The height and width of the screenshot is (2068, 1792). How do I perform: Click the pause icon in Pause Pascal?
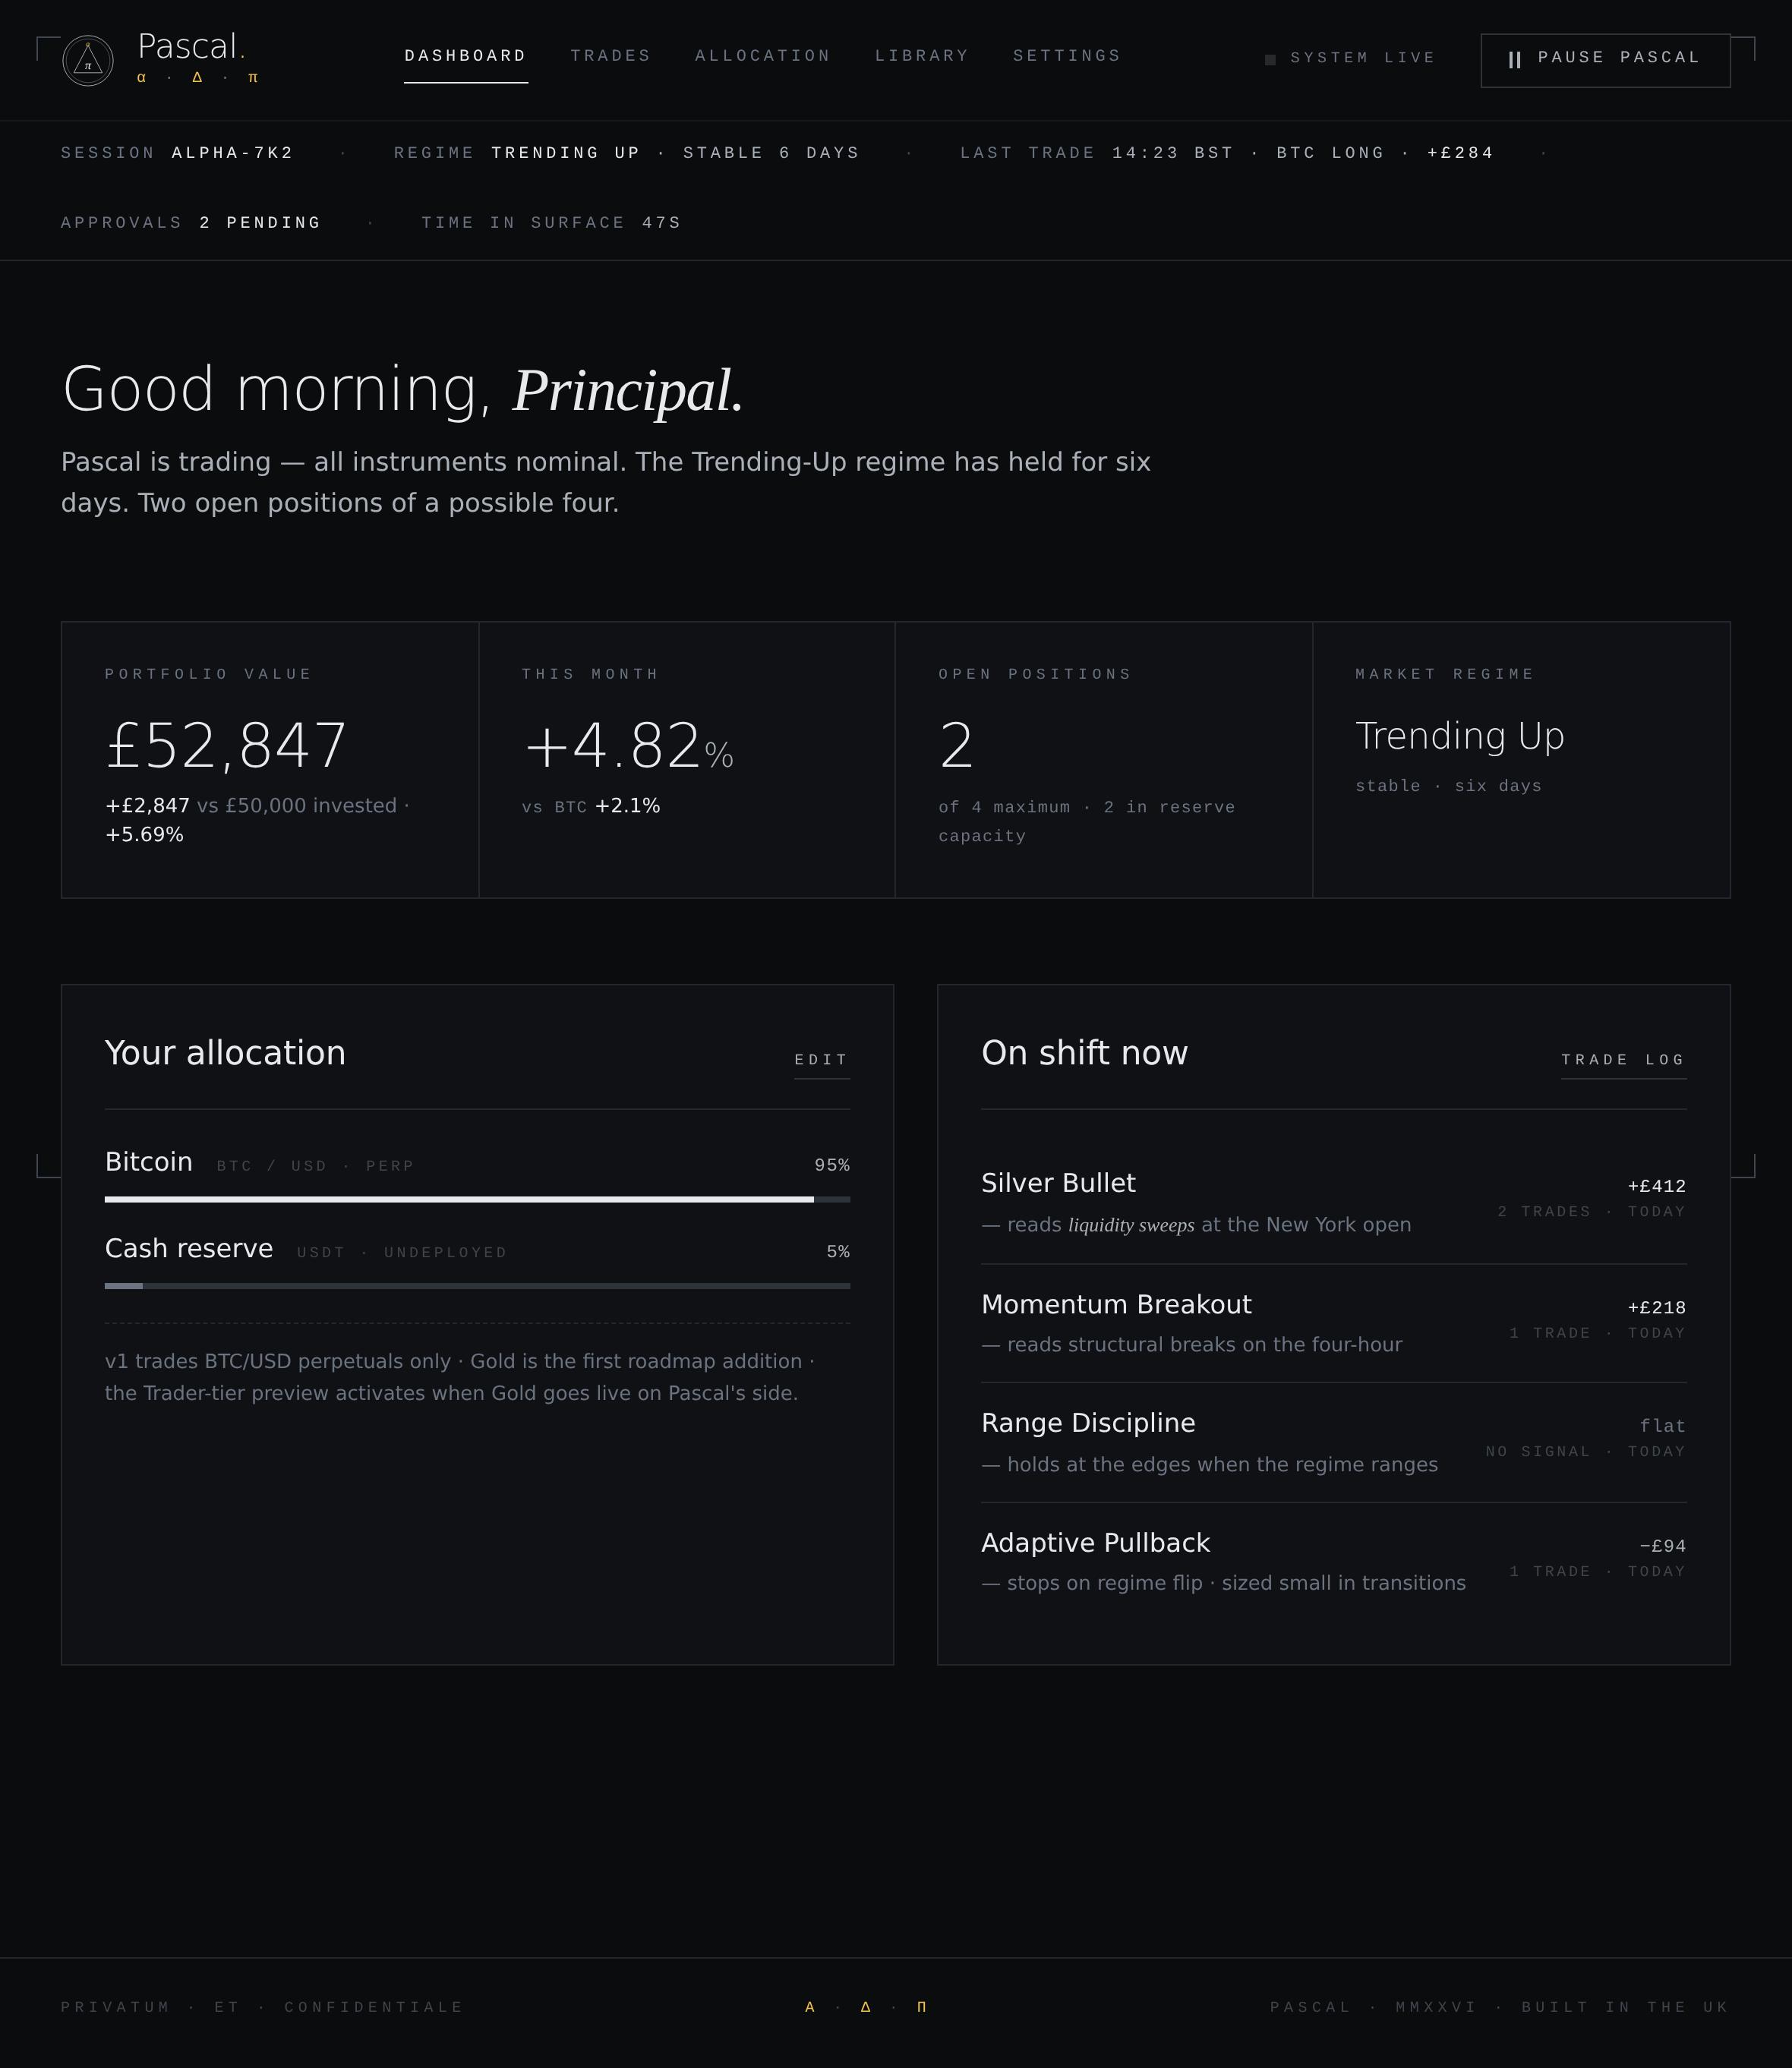1514,60
